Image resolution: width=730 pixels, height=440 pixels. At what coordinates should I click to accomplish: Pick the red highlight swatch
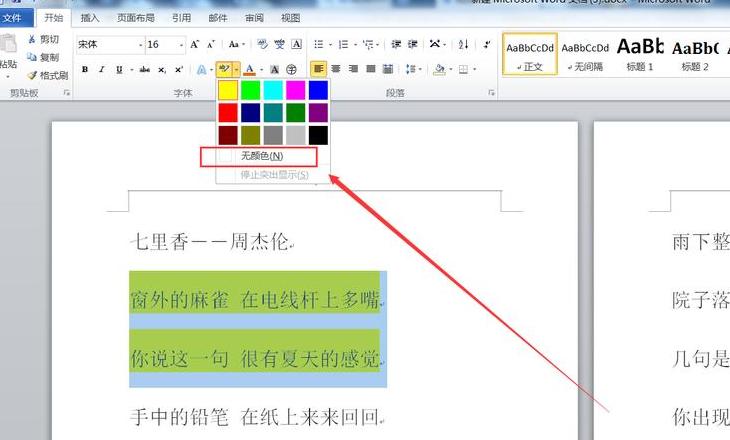coord(228,113)
